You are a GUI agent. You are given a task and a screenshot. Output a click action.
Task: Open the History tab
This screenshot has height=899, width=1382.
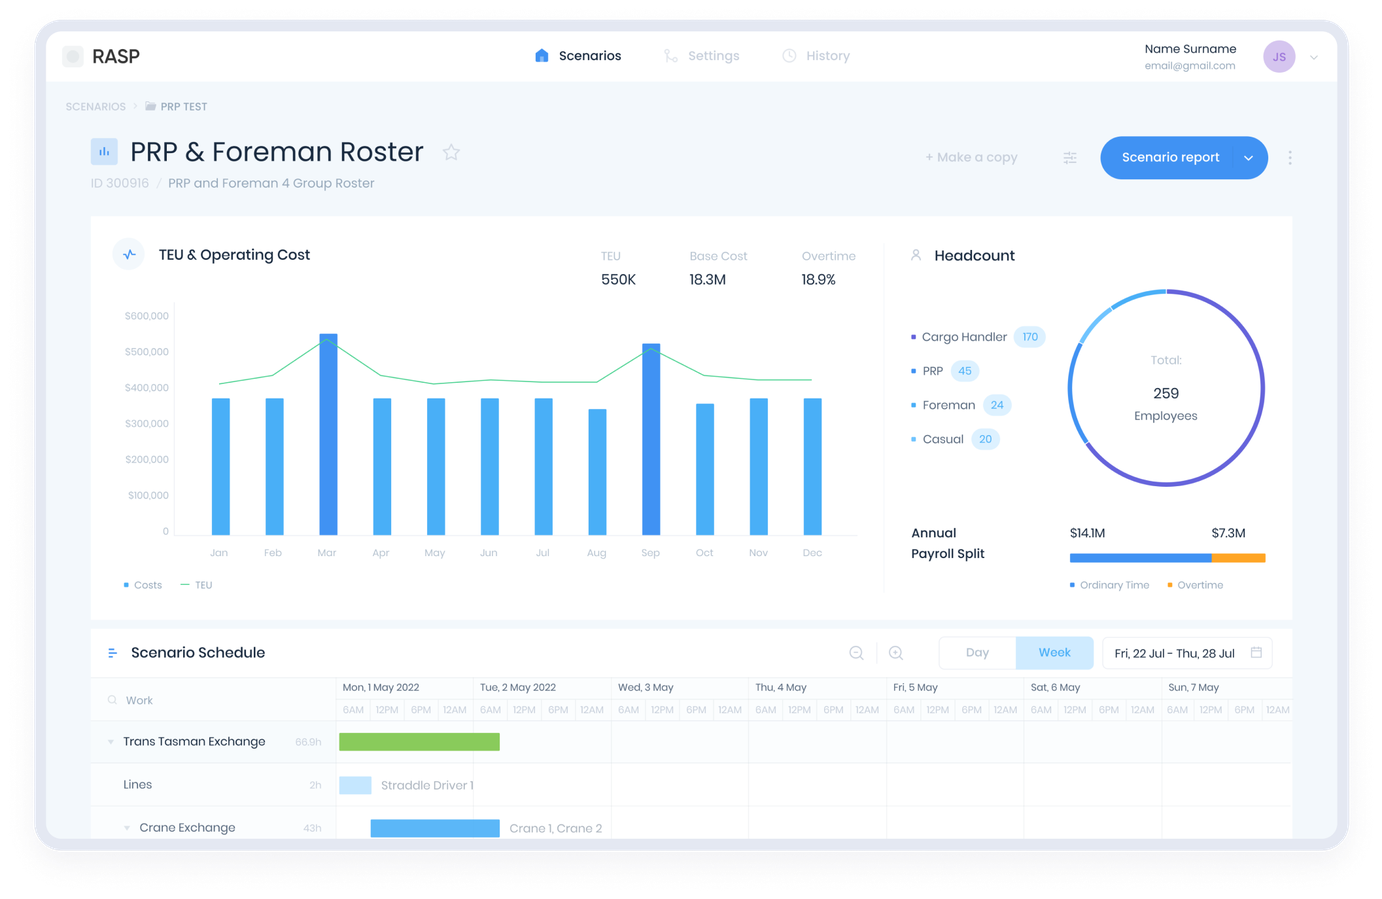(815, 56)
